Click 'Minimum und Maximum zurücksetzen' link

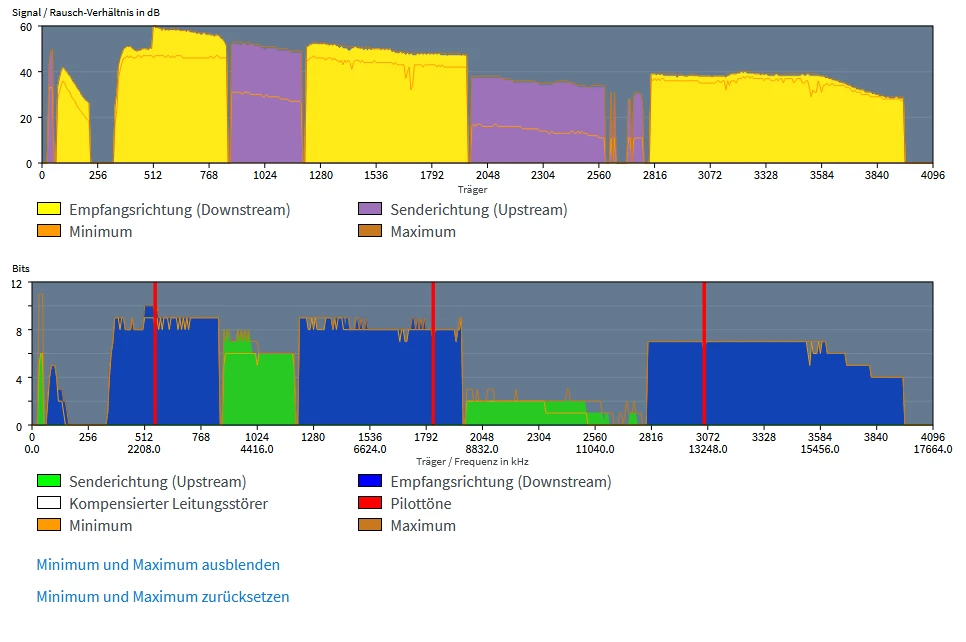(x=163, y=596)
